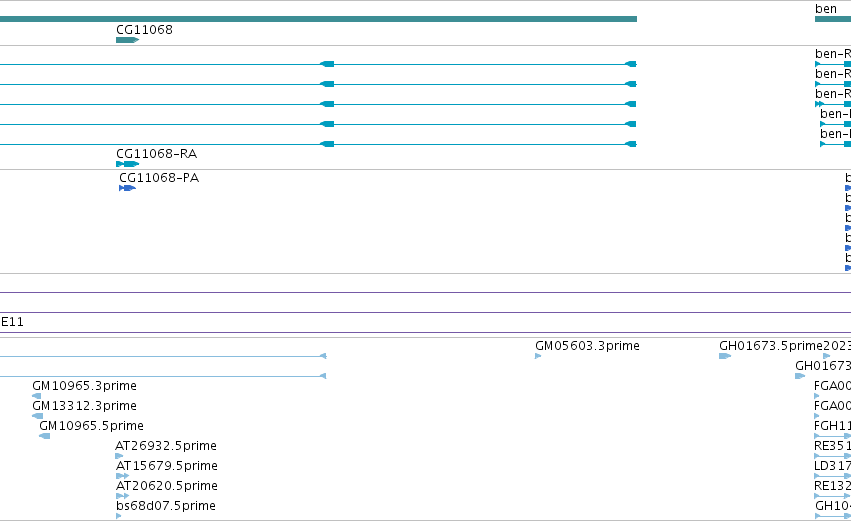Viewport: 851px width, 521px height.
Task: Select the arrow glyph under AT15679.5prime
Action: [123, 476]
